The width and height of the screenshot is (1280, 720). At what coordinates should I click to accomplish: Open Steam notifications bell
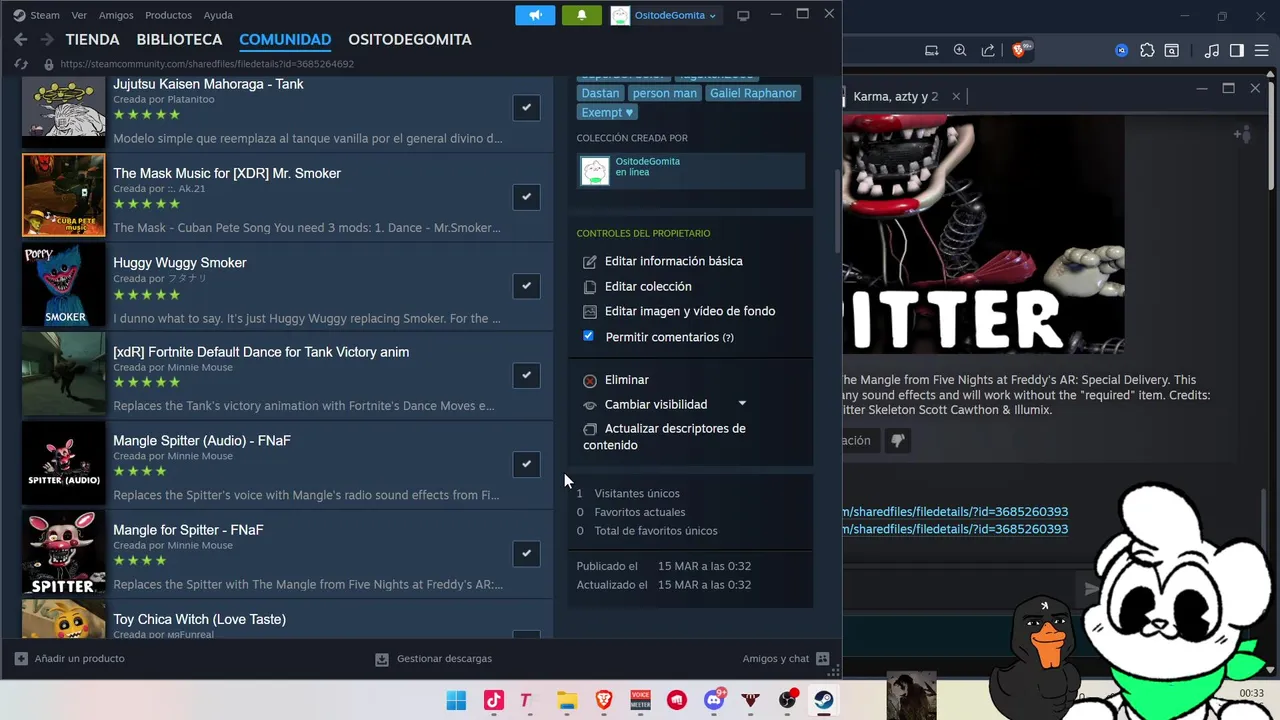(581, 15)
